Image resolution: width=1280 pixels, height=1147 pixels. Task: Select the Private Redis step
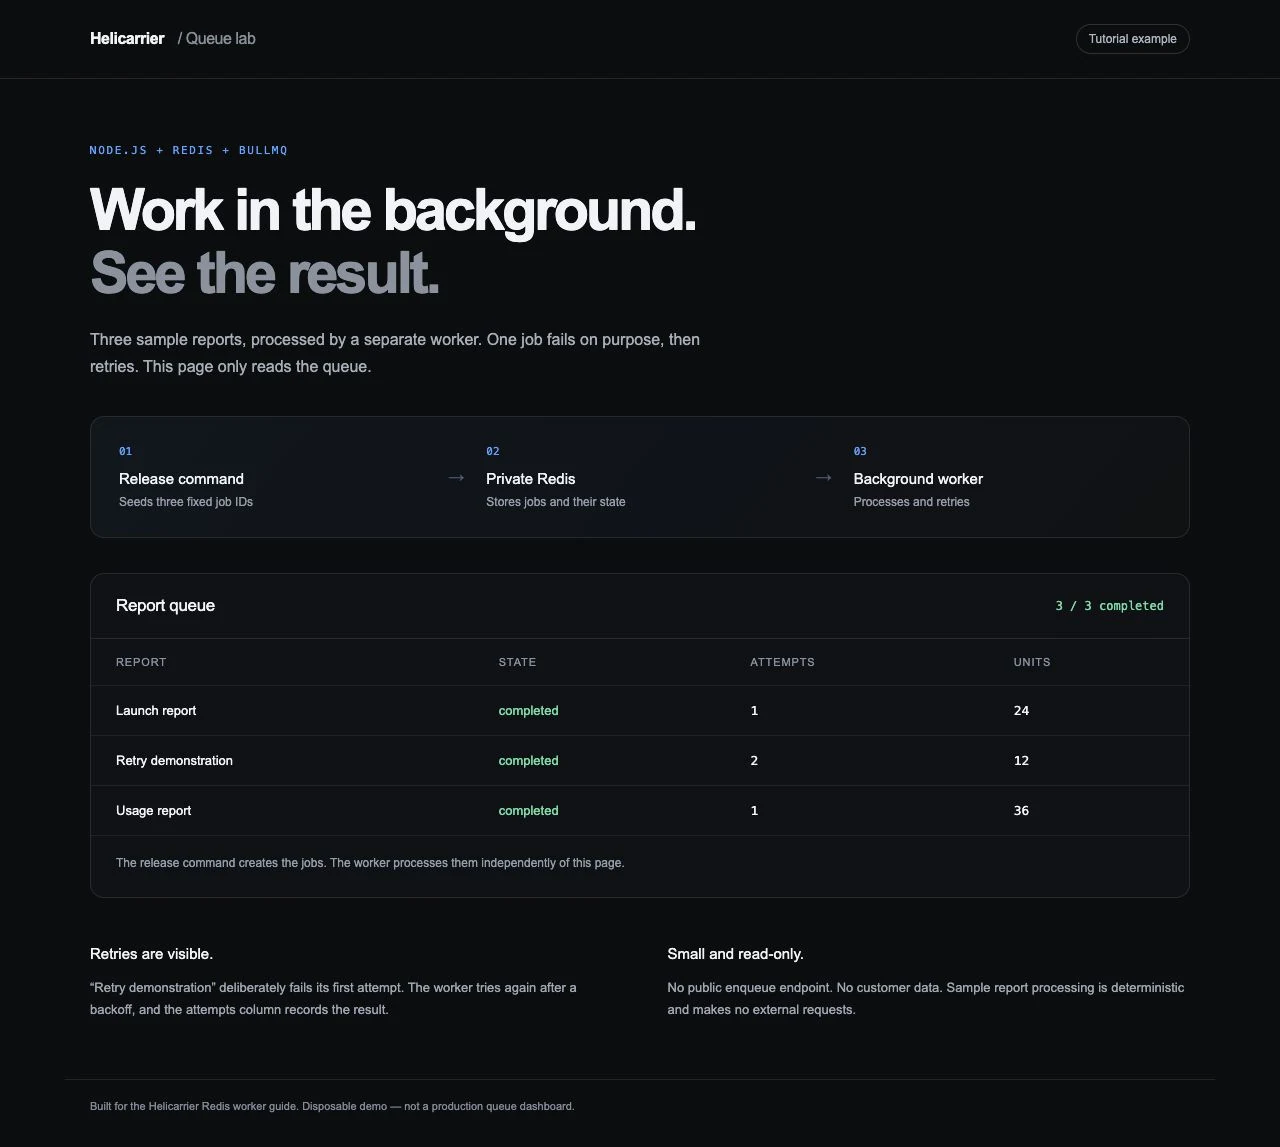tap(531, 479)
